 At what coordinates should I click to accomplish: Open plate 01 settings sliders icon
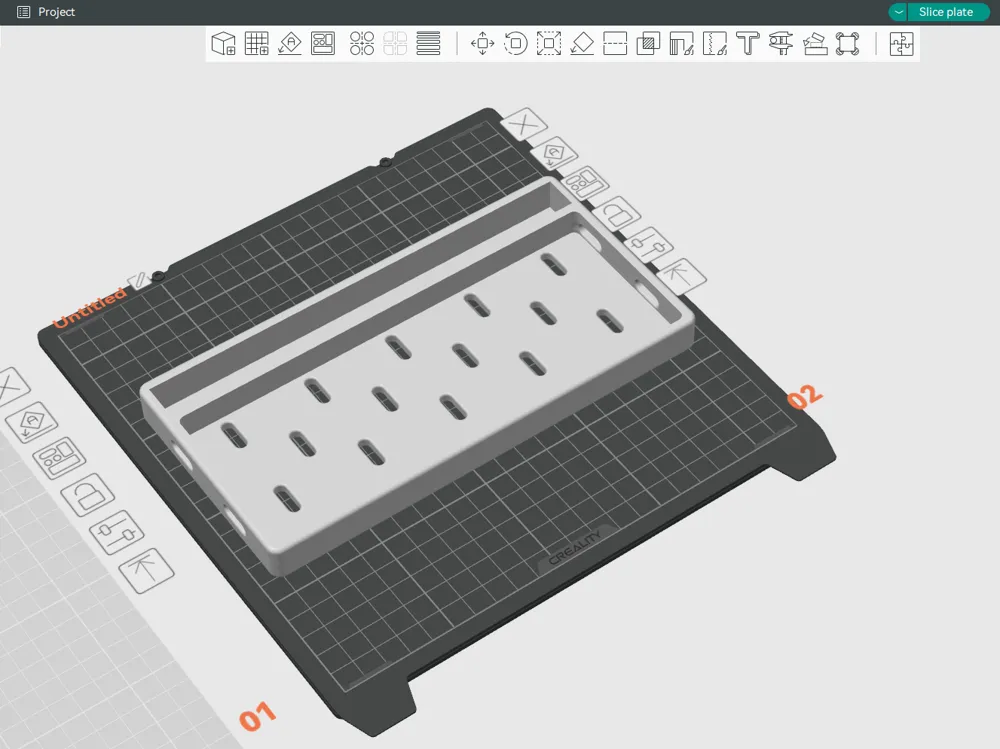117,532
